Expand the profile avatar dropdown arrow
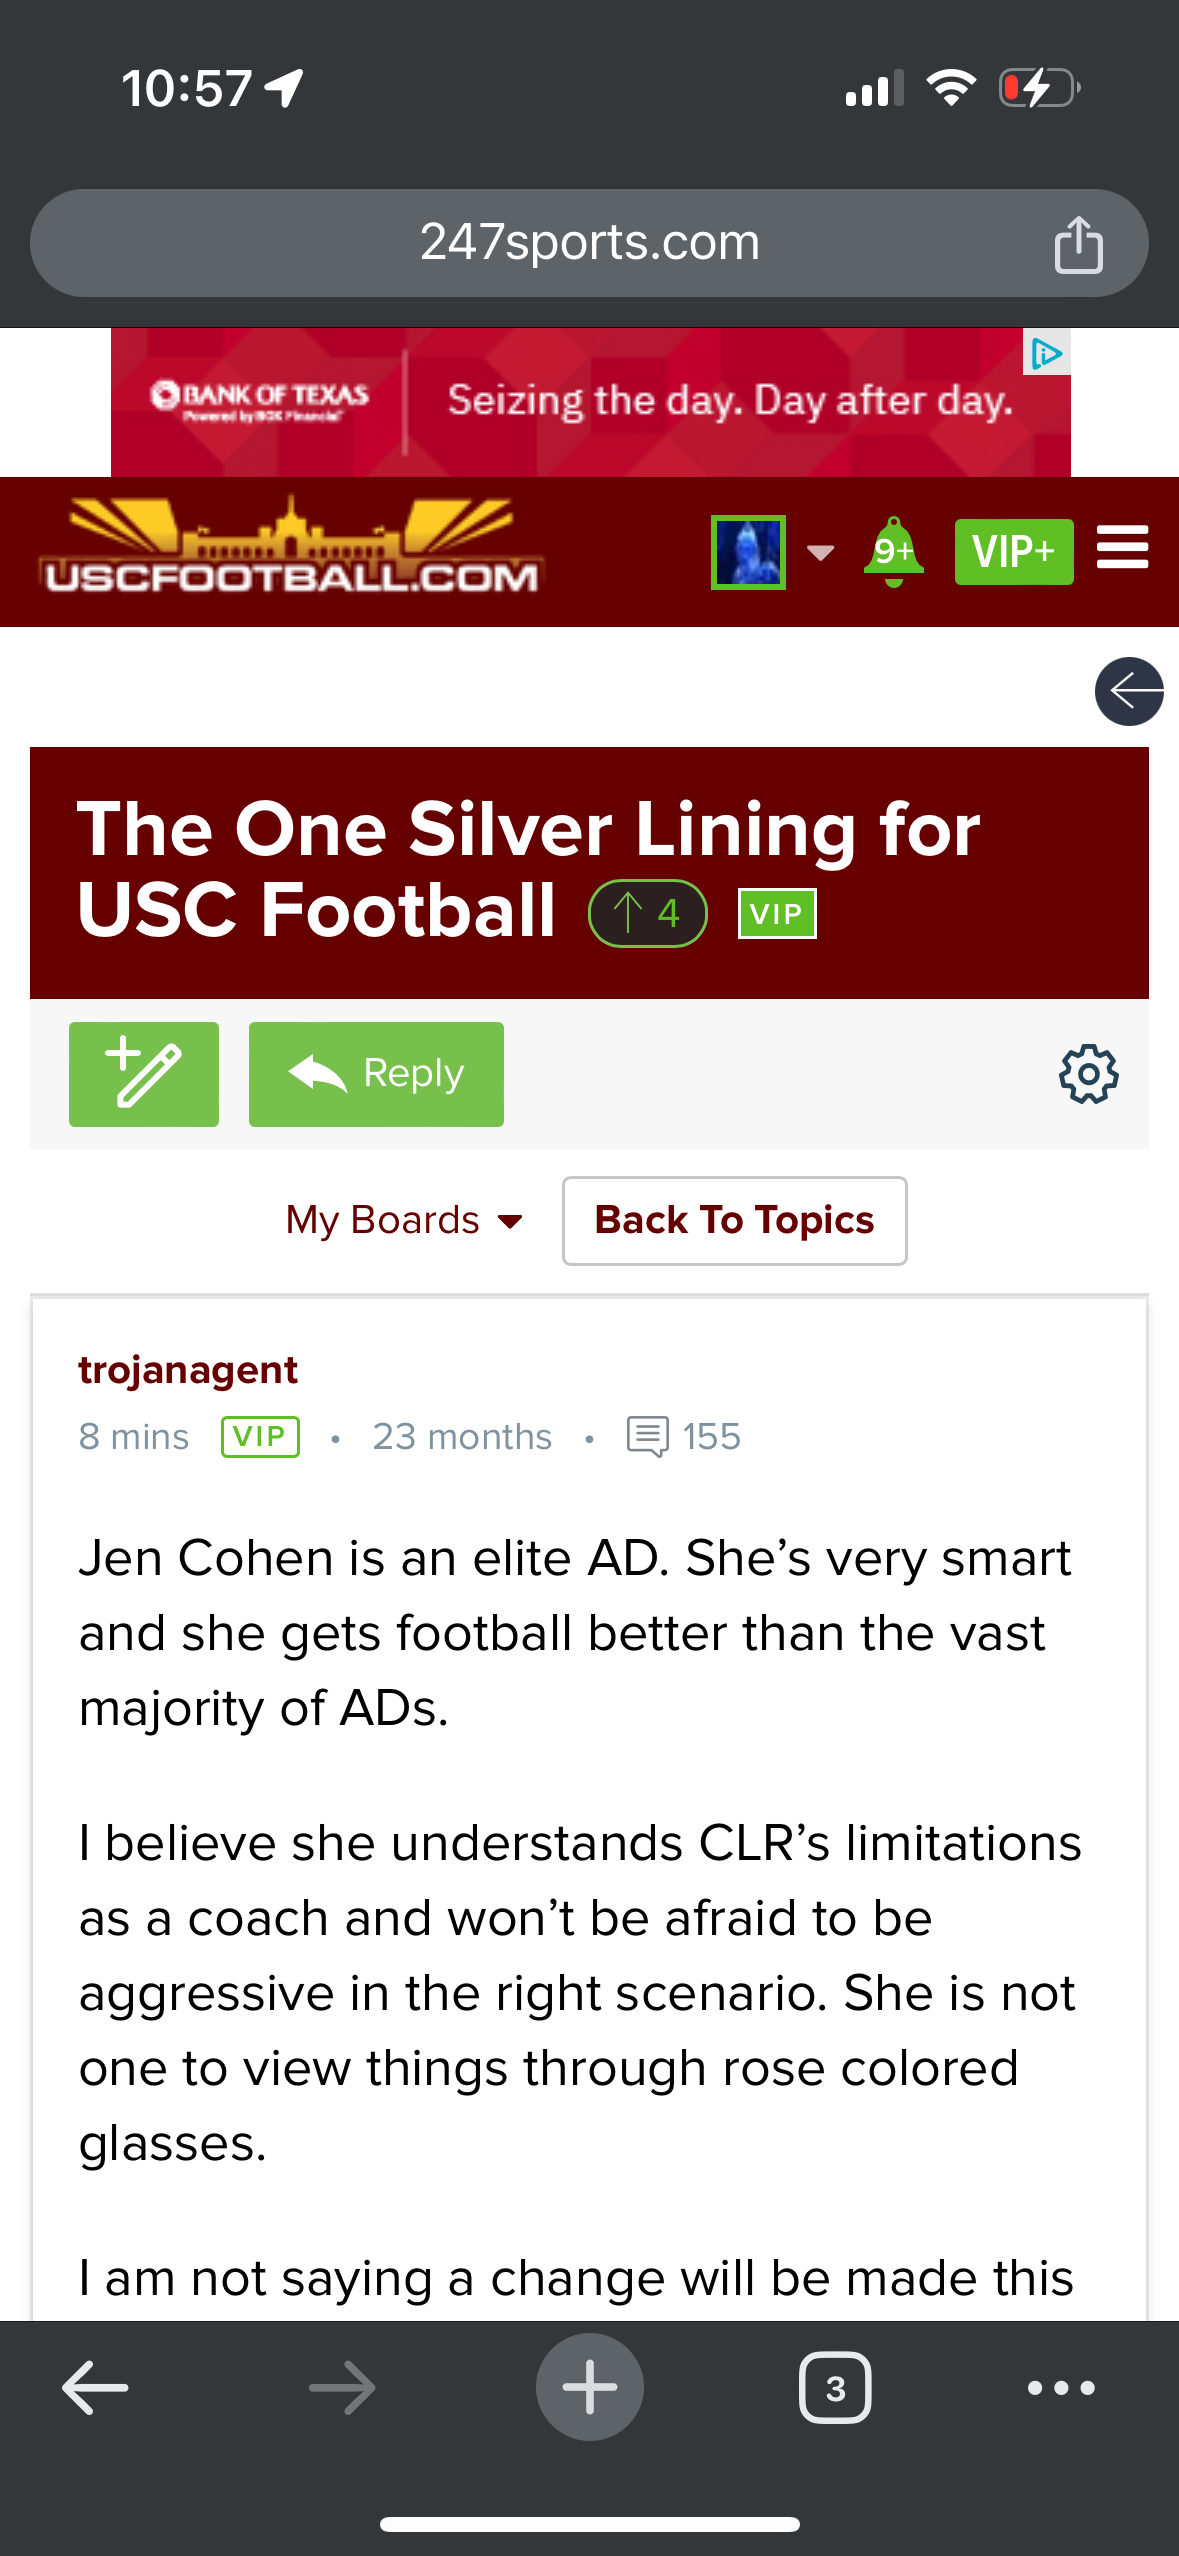The image size is (1179, 2556). pyautogui.click(x=820, y=552)
